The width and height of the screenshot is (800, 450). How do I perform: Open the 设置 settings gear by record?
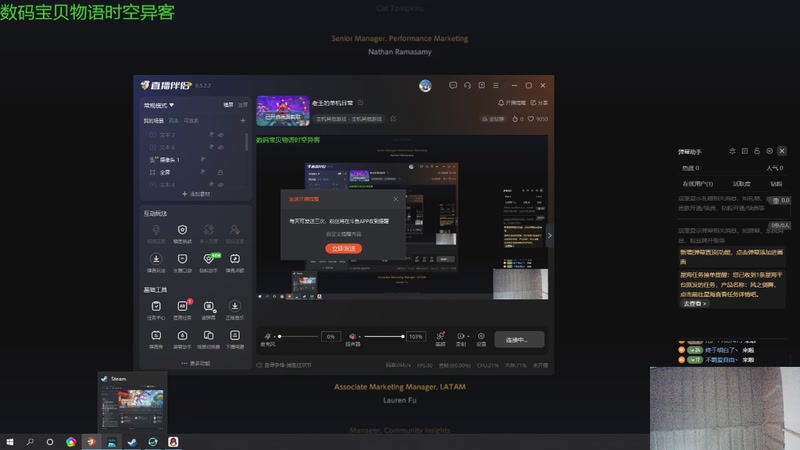click(x=481, y=336)
